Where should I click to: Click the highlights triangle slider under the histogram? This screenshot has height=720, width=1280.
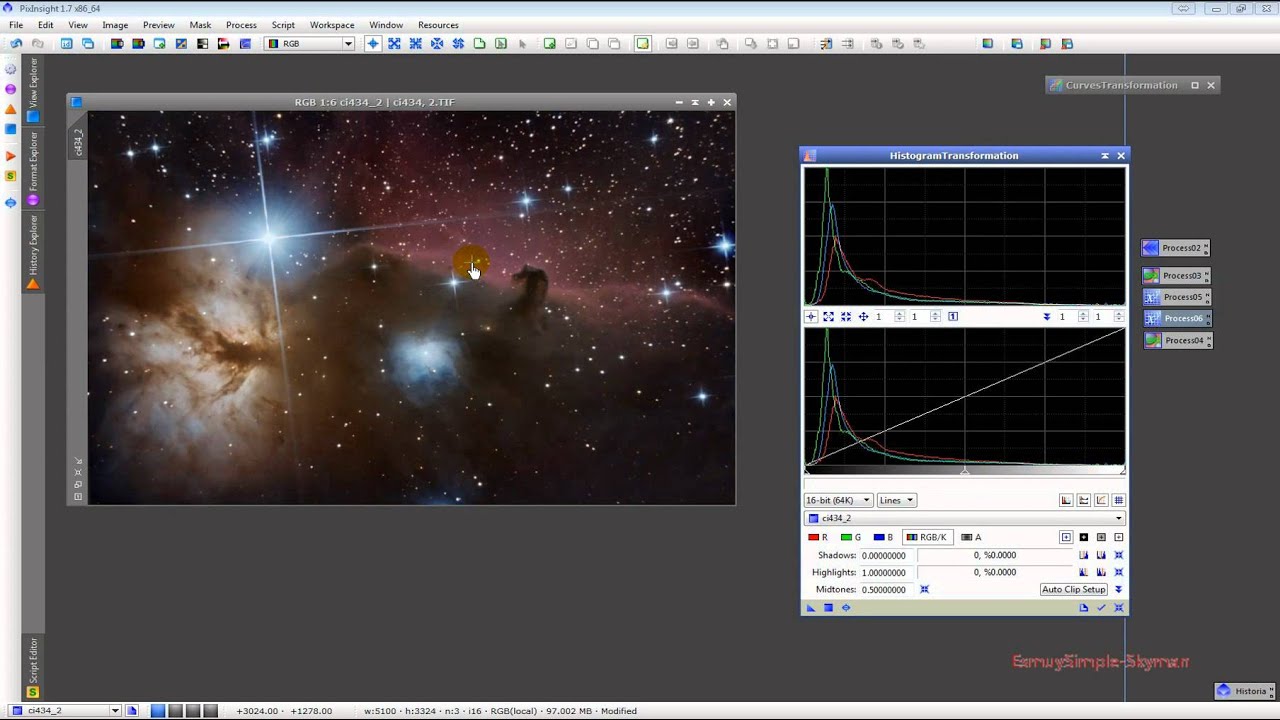[x=1123, y=471]
